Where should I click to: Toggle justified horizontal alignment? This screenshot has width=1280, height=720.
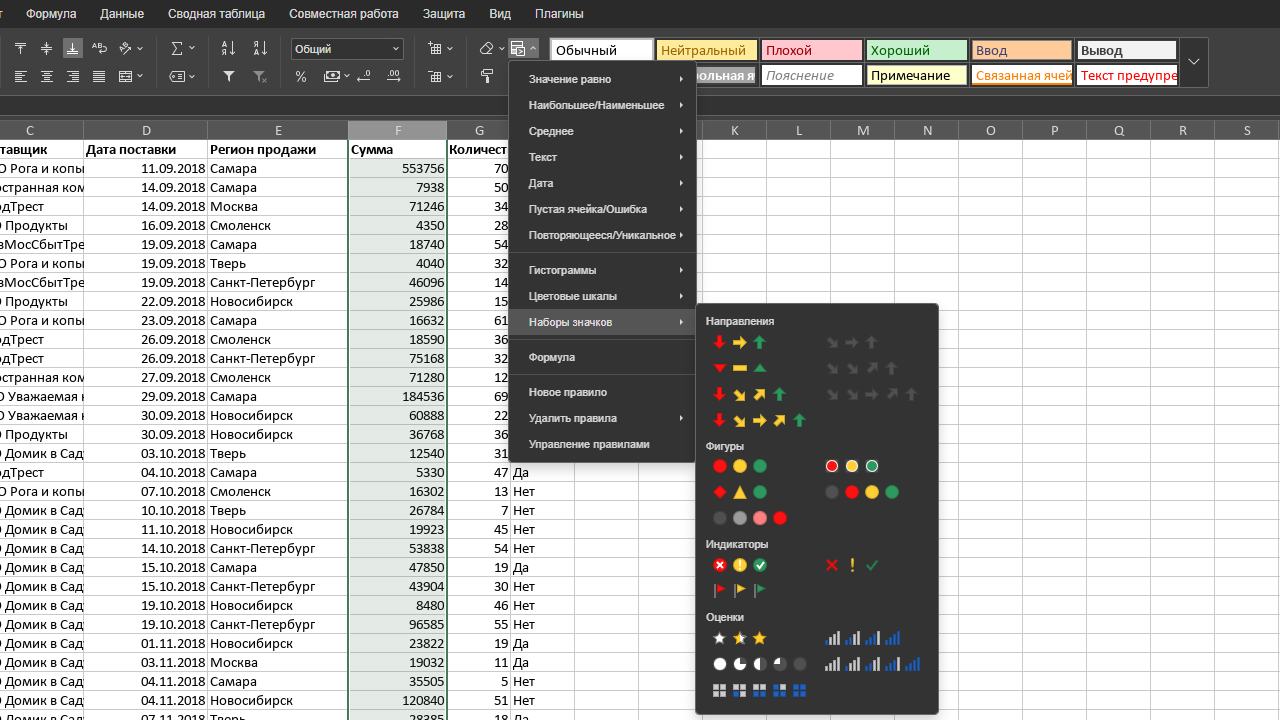99,76
